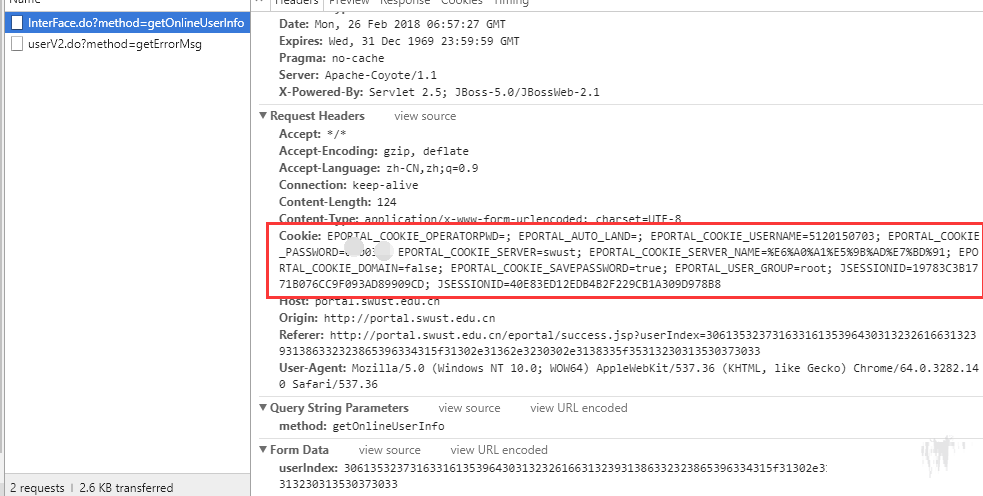Switch to the Preview tab
The height and width of the screenshot is (496, 983).
tap(349, 3)
